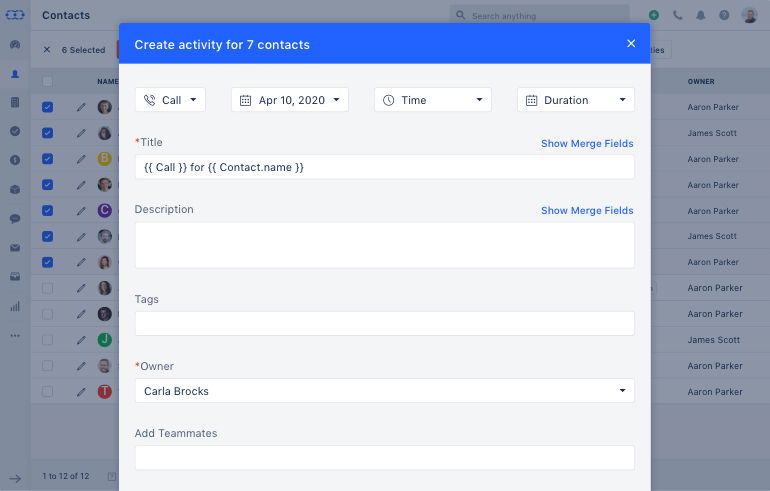
Task: Open the Contacts person icon in sidebar
Action: pyautogui.click(x=15, y=74)
